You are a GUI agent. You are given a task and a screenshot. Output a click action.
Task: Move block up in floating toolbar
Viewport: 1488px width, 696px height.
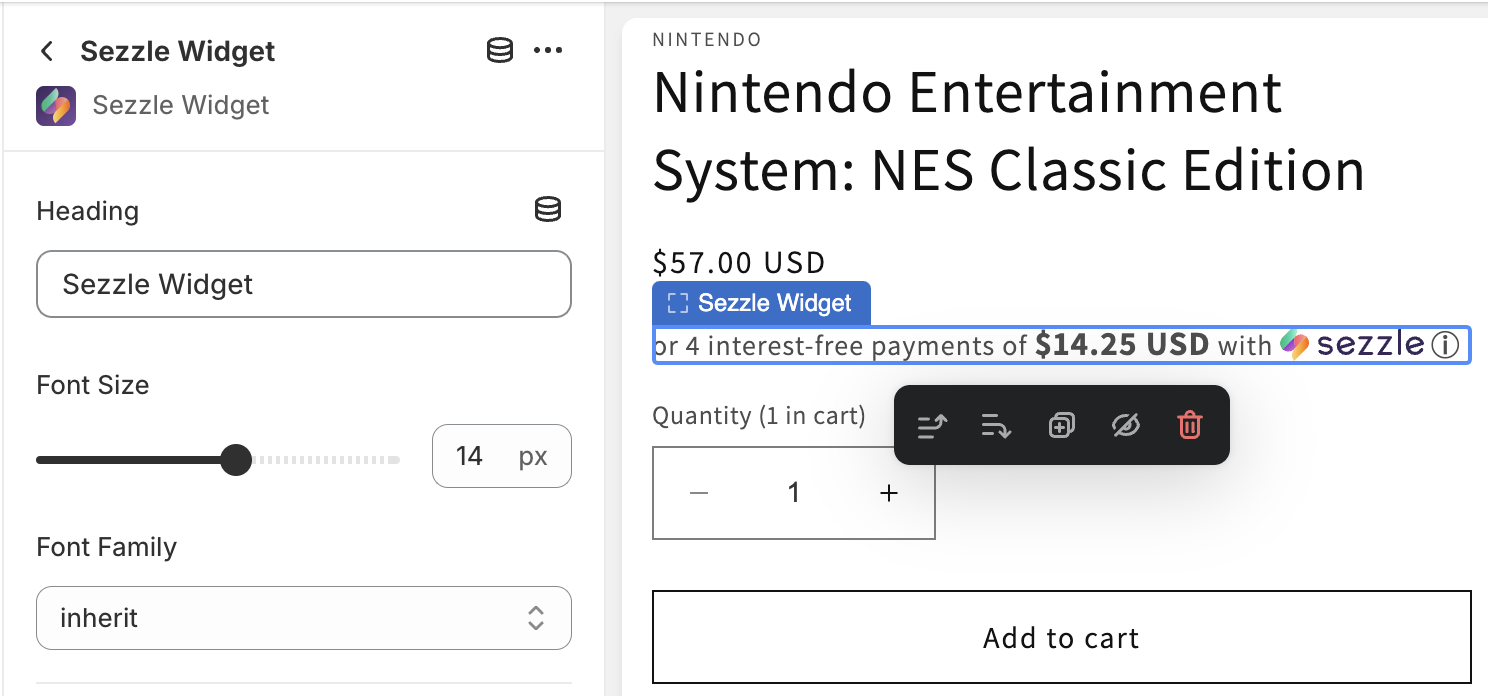pos(932,426)
